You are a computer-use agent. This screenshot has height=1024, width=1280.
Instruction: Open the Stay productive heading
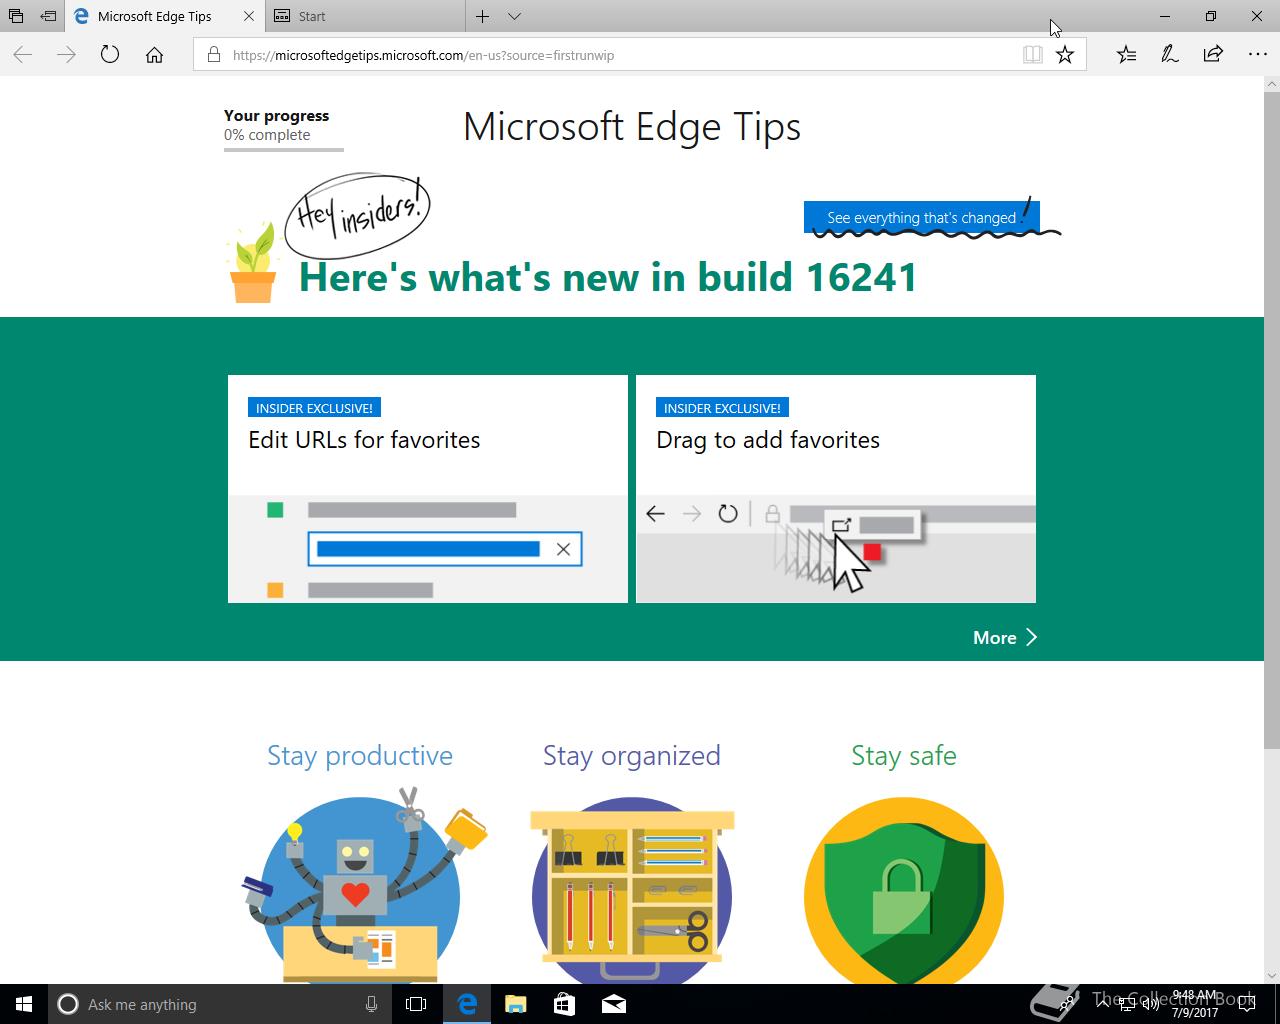click(x=360, y=755)
